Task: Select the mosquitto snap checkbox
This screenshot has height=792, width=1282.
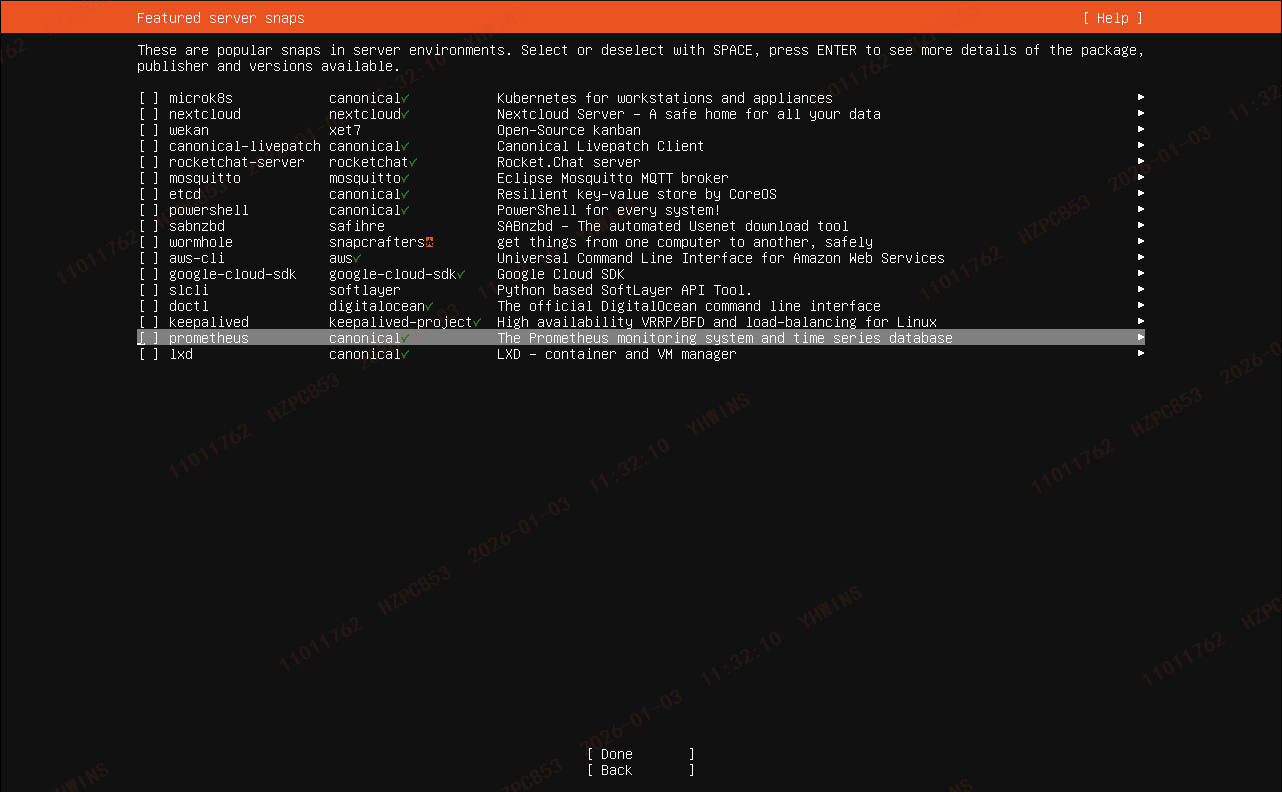Action: click(x=148, y=178)
